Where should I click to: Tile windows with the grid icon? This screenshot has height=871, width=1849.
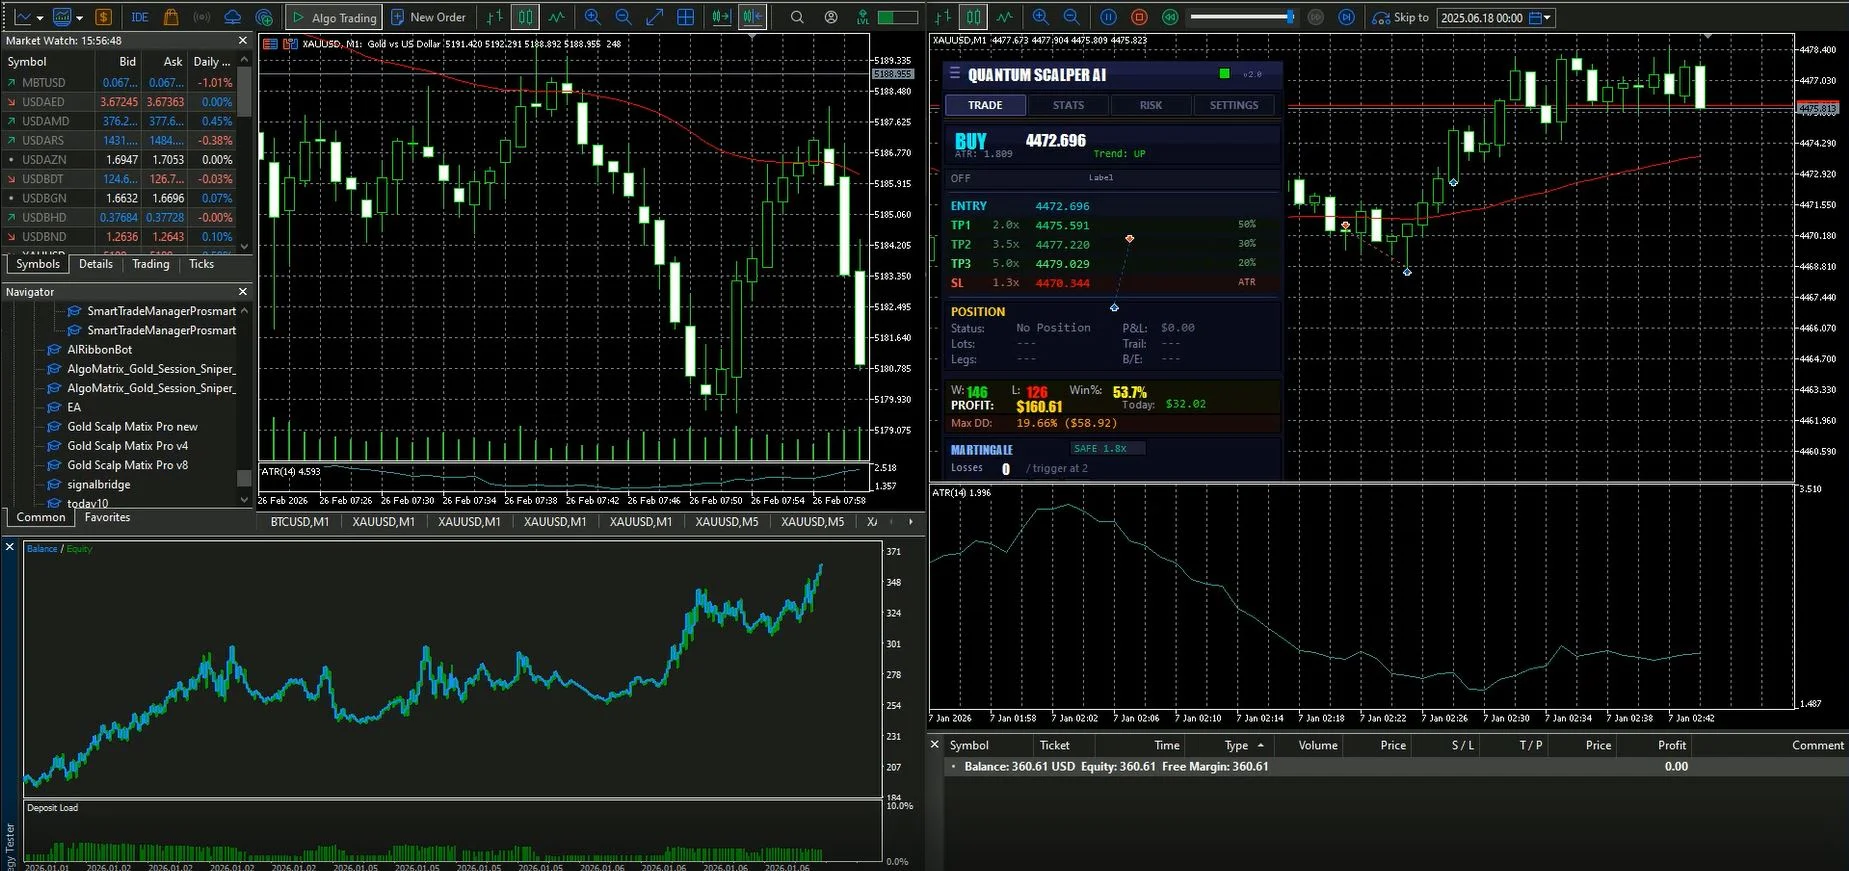point(685,17)
